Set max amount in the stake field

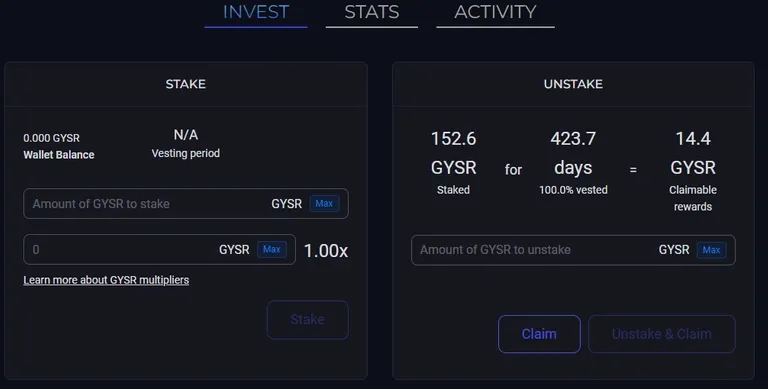324,204
